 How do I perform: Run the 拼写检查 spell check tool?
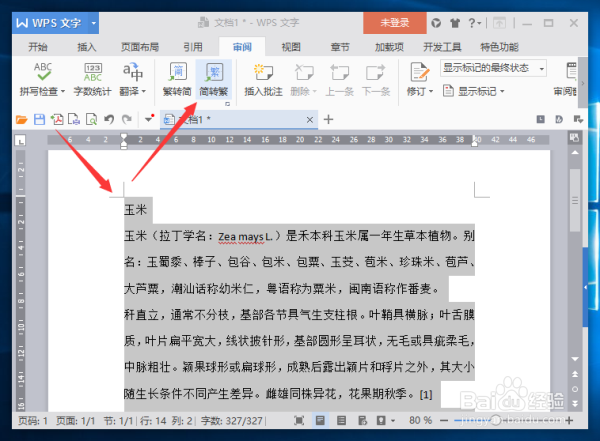click(x=42, y=79)
